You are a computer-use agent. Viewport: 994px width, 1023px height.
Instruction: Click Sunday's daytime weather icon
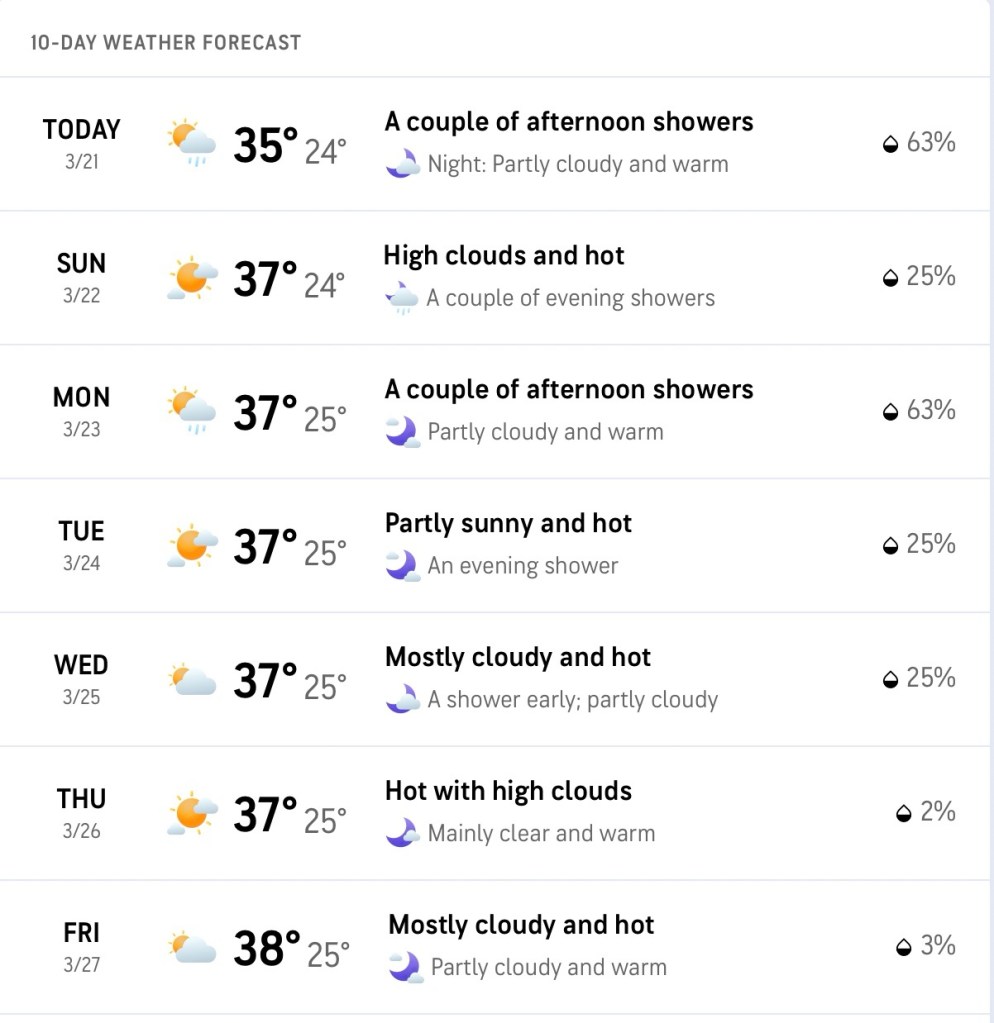pyautogui.click(x=192, y=277)
